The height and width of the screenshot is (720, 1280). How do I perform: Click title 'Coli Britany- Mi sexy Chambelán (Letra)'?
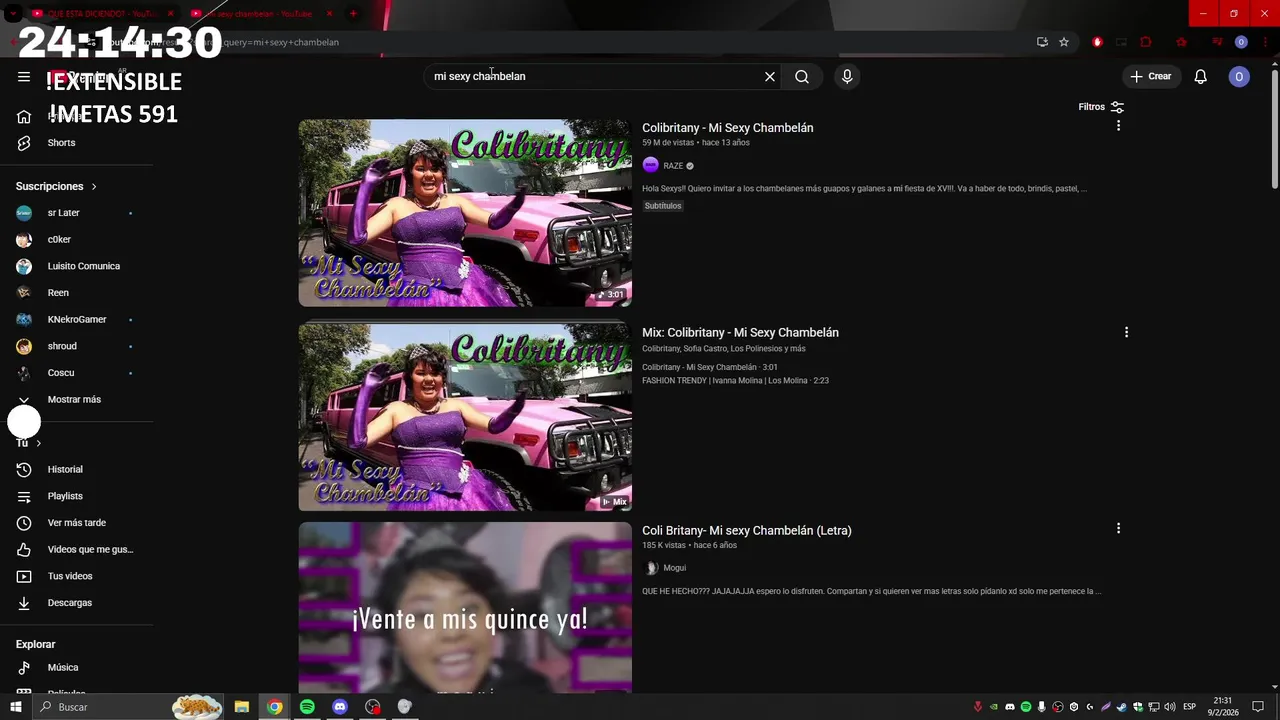[x=747, y=531]
